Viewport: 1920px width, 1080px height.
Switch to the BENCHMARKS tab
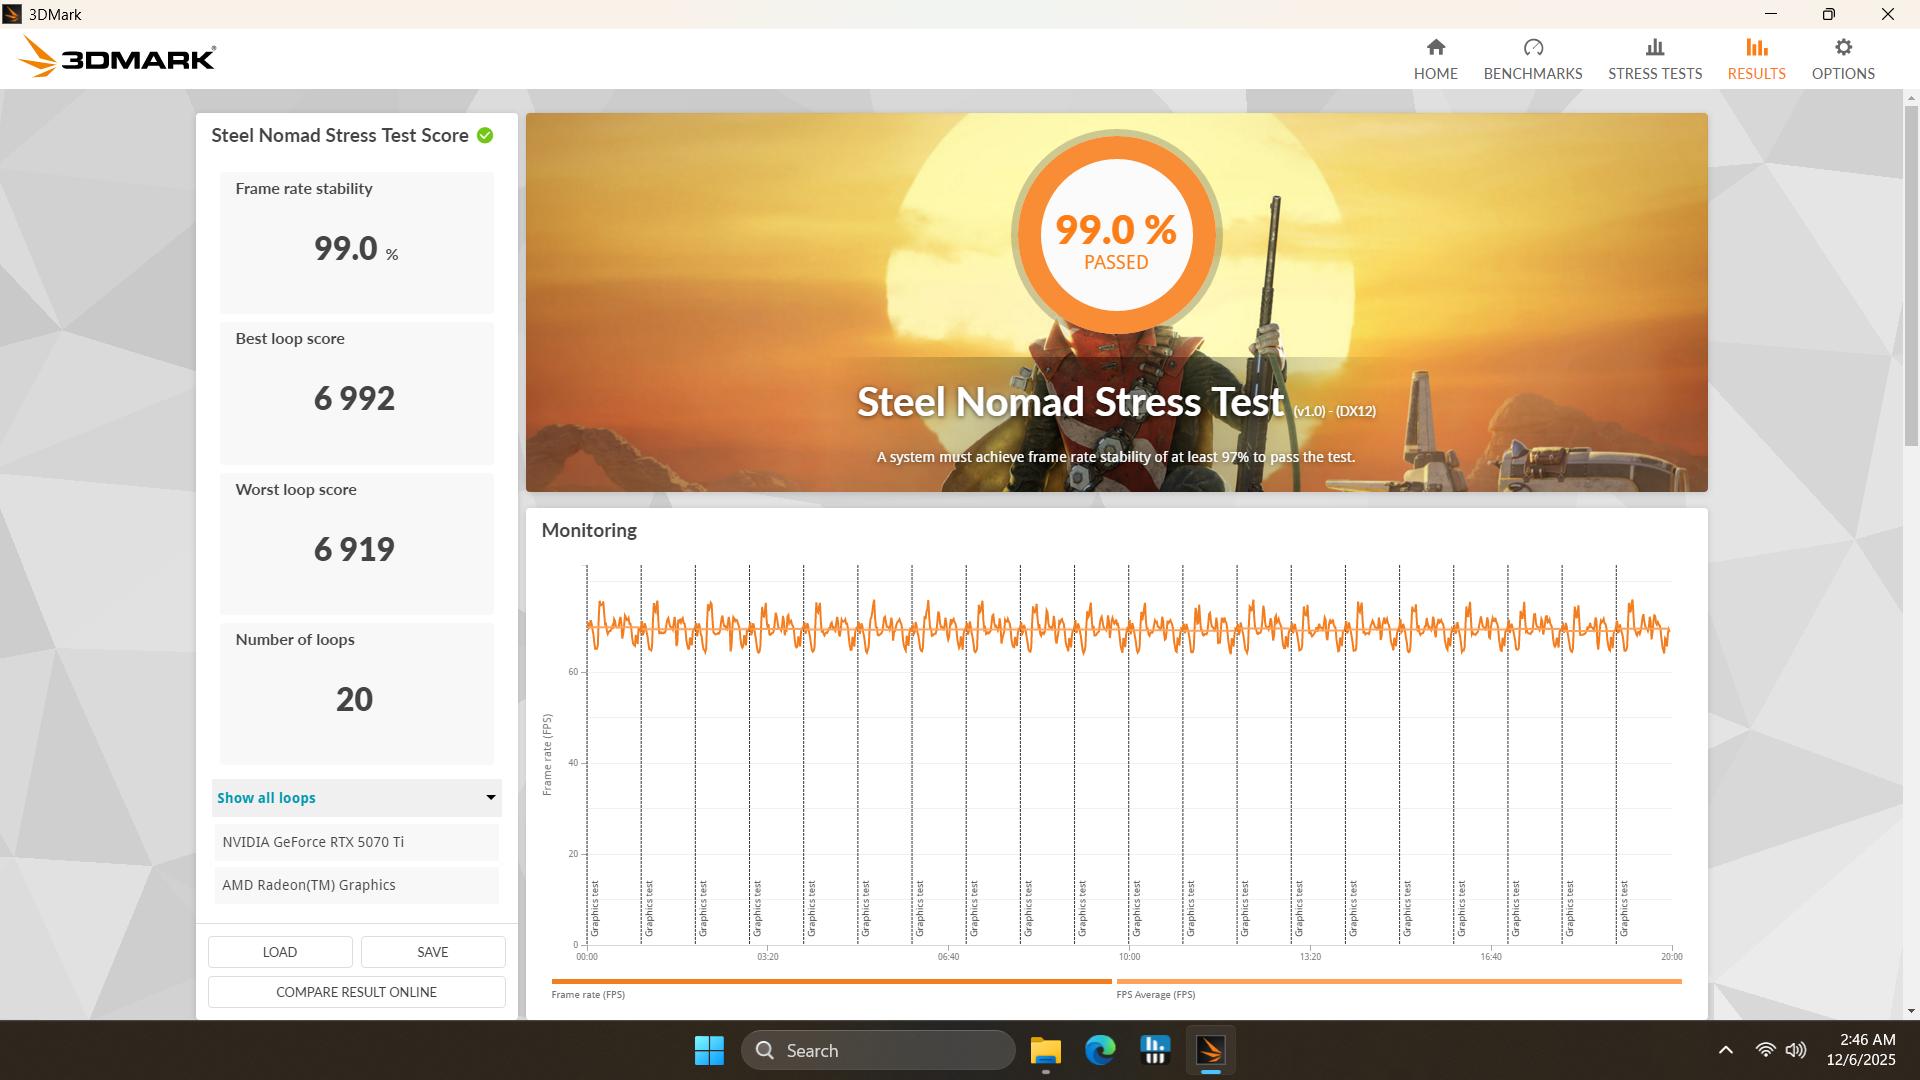click(1533, 59)
